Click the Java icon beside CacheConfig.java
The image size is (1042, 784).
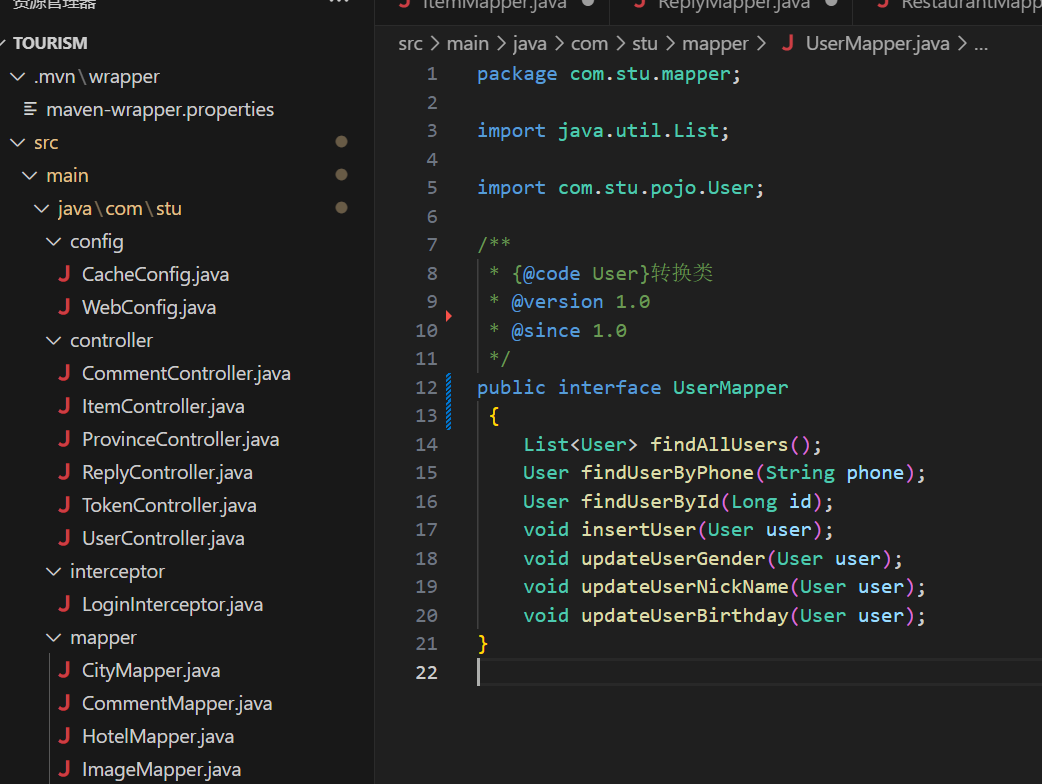tap(64, 275)
